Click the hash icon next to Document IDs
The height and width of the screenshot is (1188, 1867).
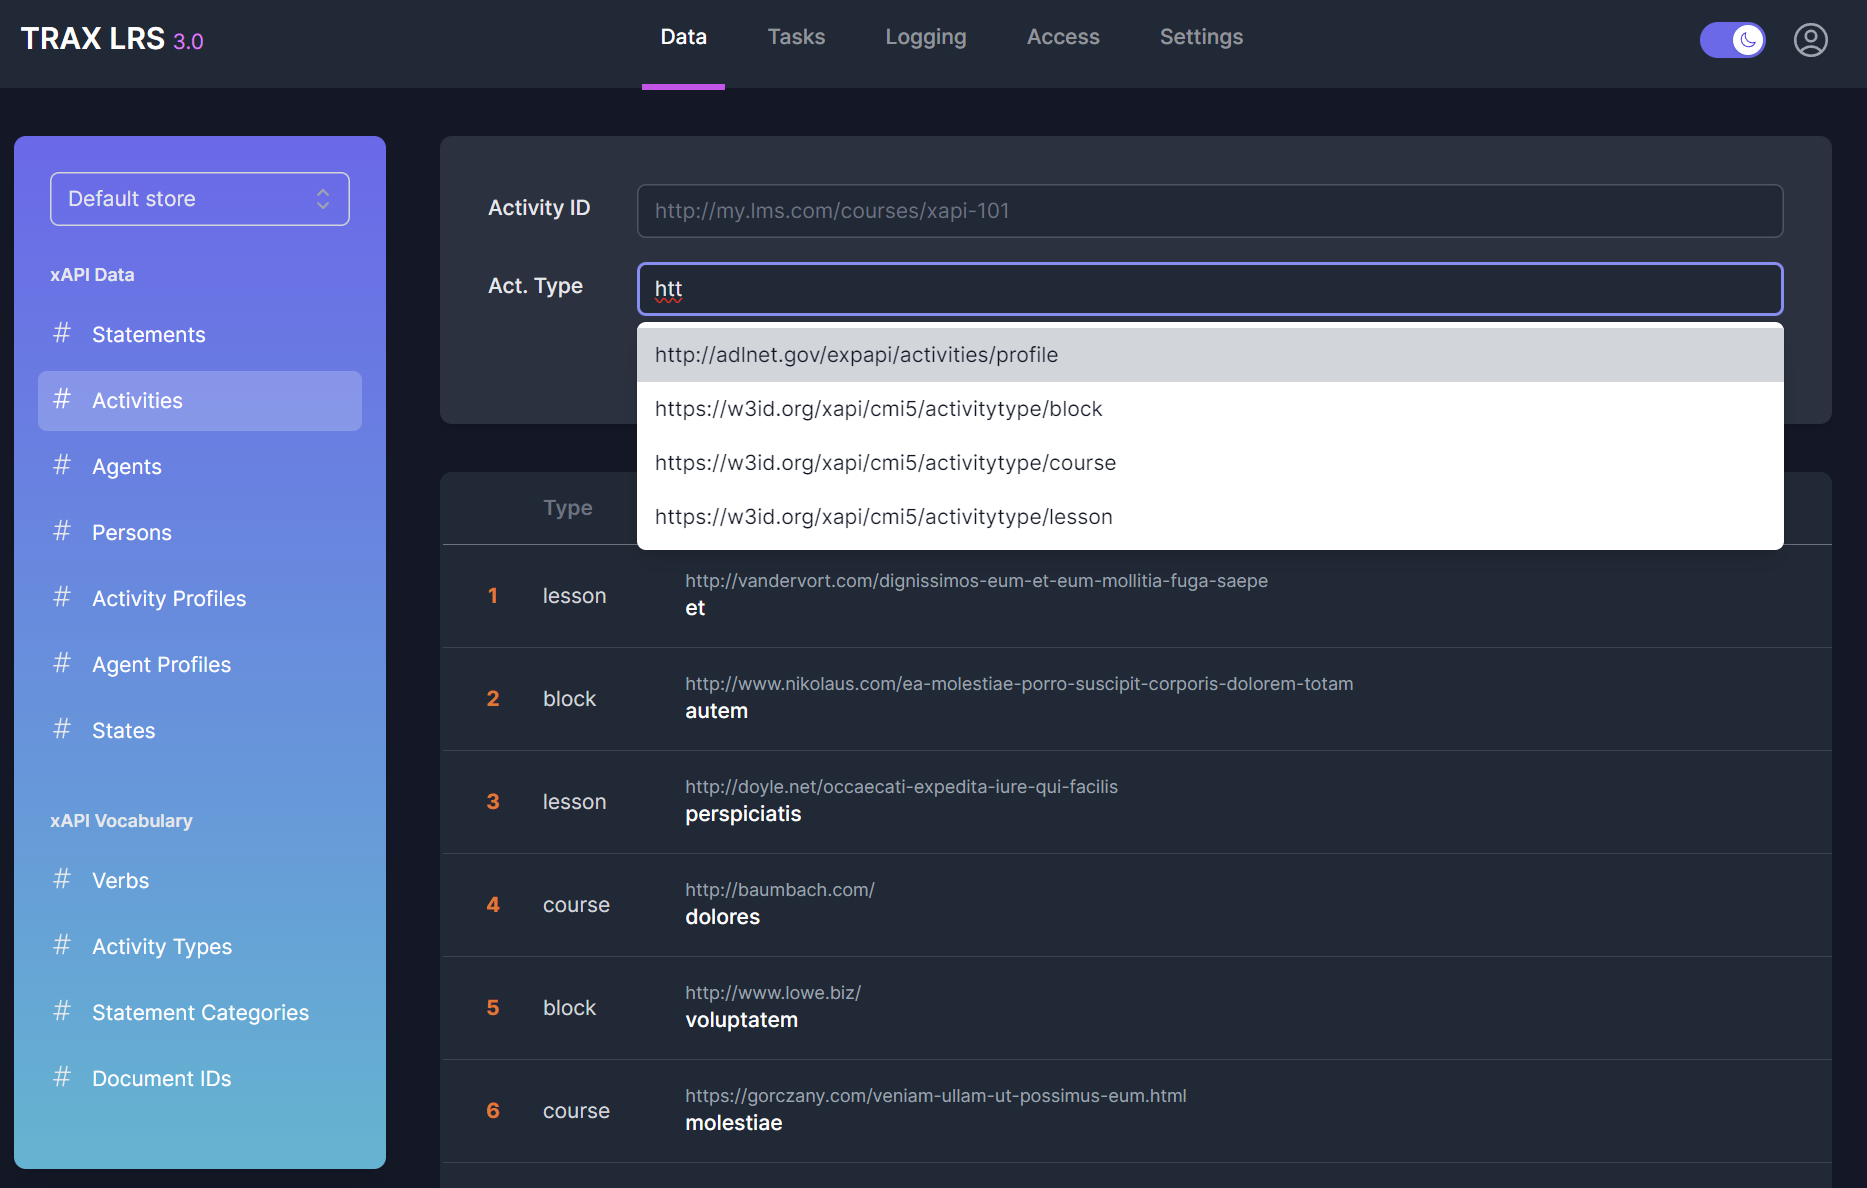pos(62,1077)
